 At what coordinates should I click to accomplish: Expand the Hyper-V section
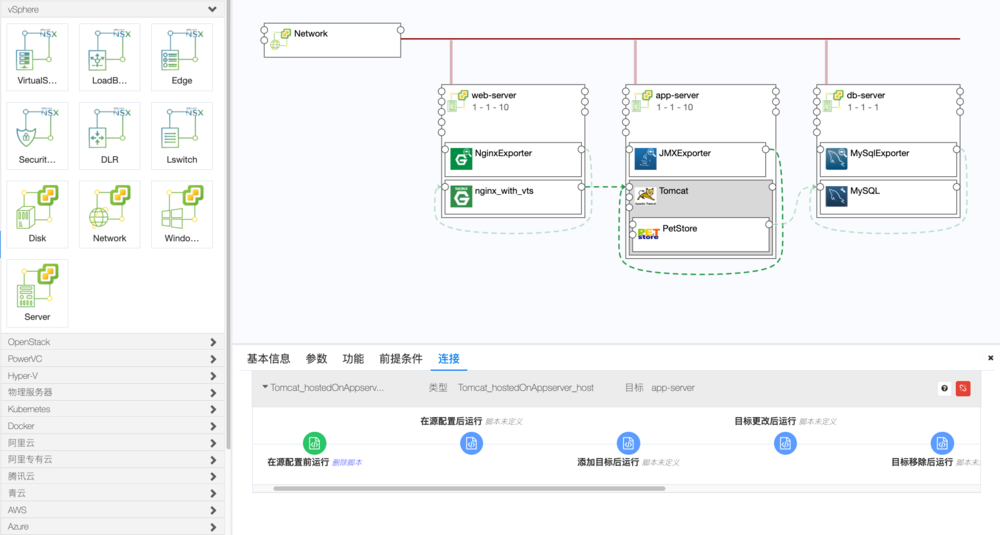pyautogui.click(x=213, y=376)
